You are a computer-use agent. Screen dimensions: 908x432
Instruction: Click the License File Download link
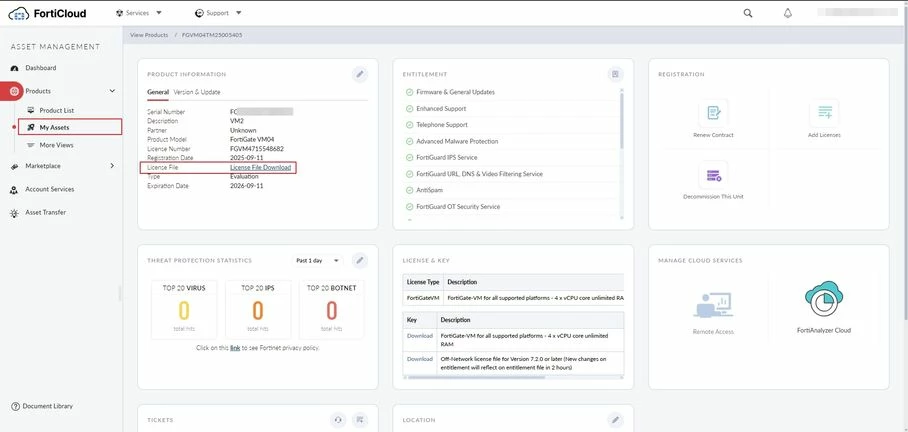click(x=260, y=167)
